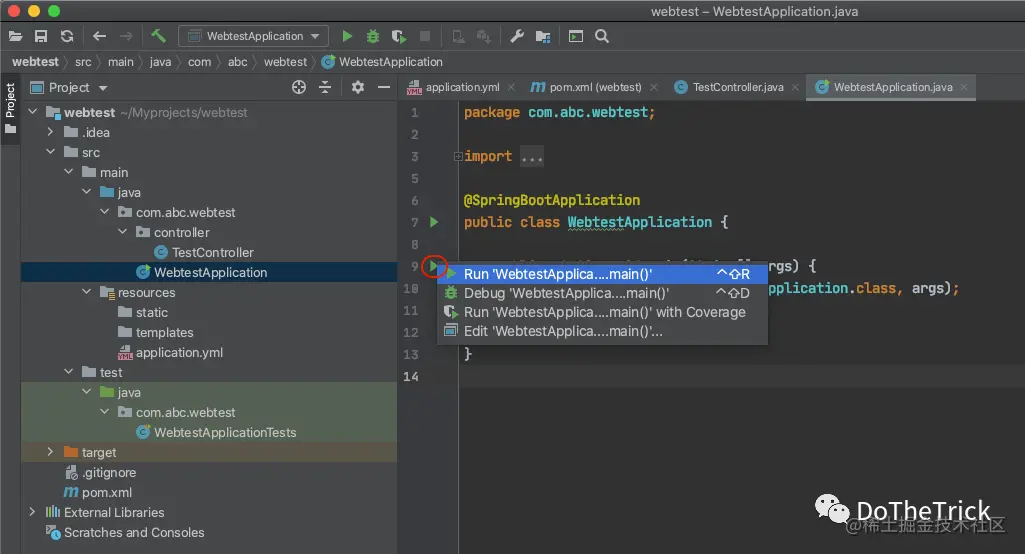
Task: Switch to TestController.java editor tab
Action: 738,87
